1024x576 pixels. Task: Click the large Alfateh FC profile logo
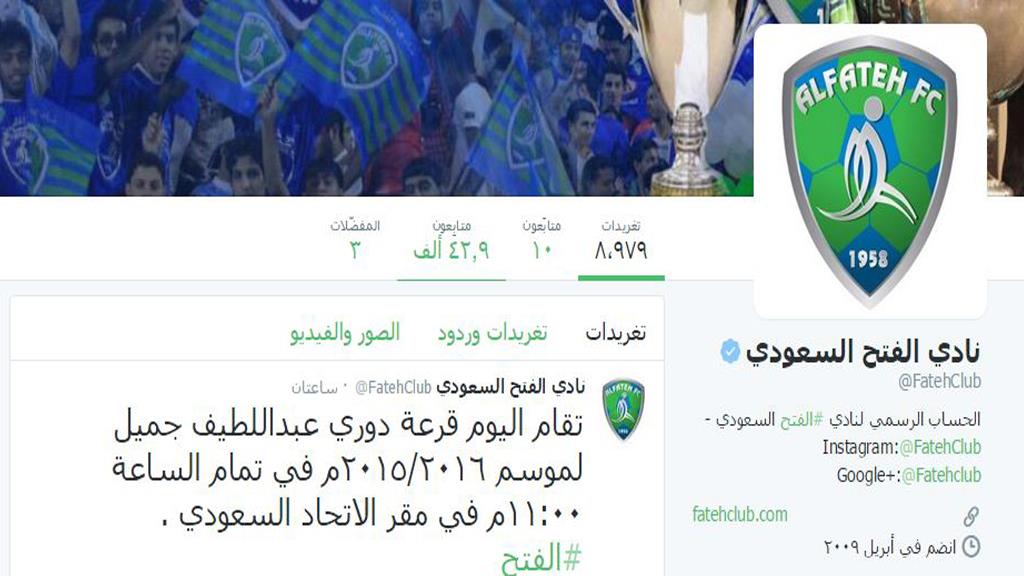click(870, 171)
